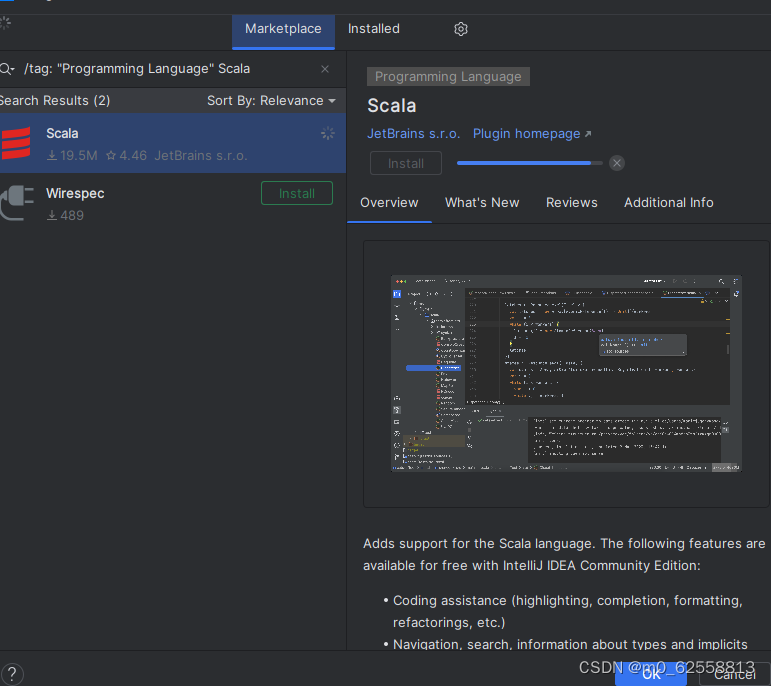Click the red Scala plugin logo

pyautogui.click(x=16, y=143)
